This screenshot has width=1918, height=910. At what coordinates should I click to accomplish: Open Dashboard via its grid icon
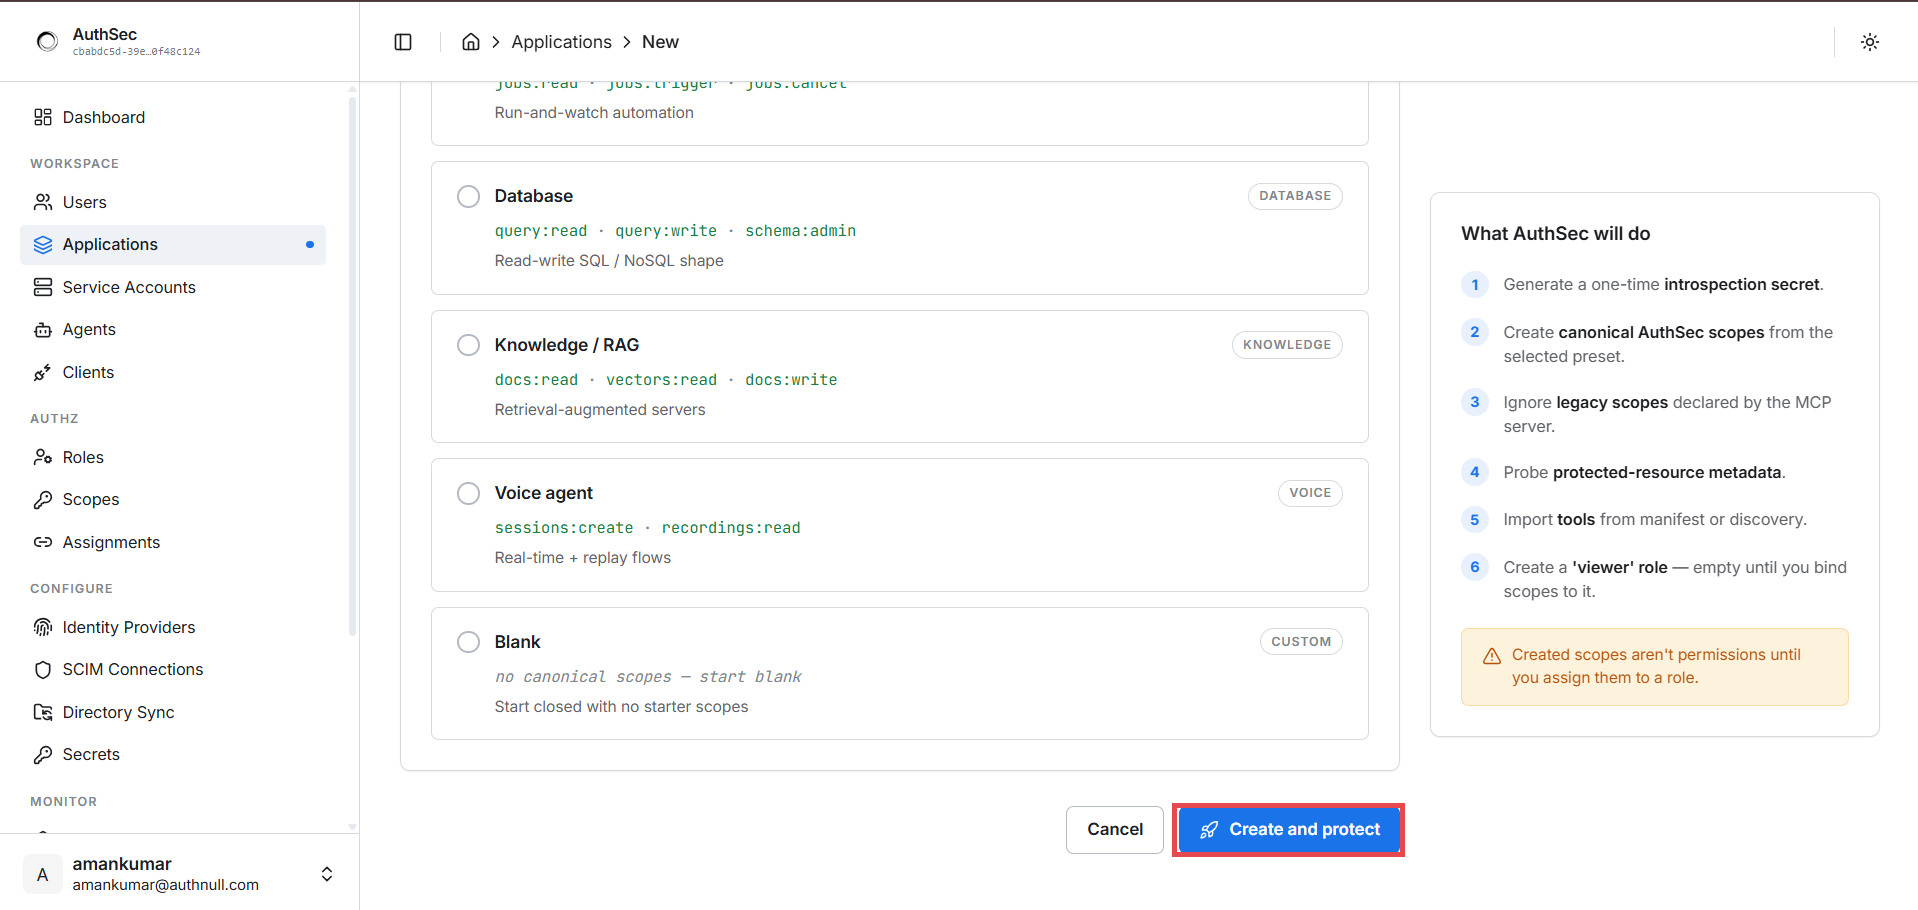pos(43,117)
